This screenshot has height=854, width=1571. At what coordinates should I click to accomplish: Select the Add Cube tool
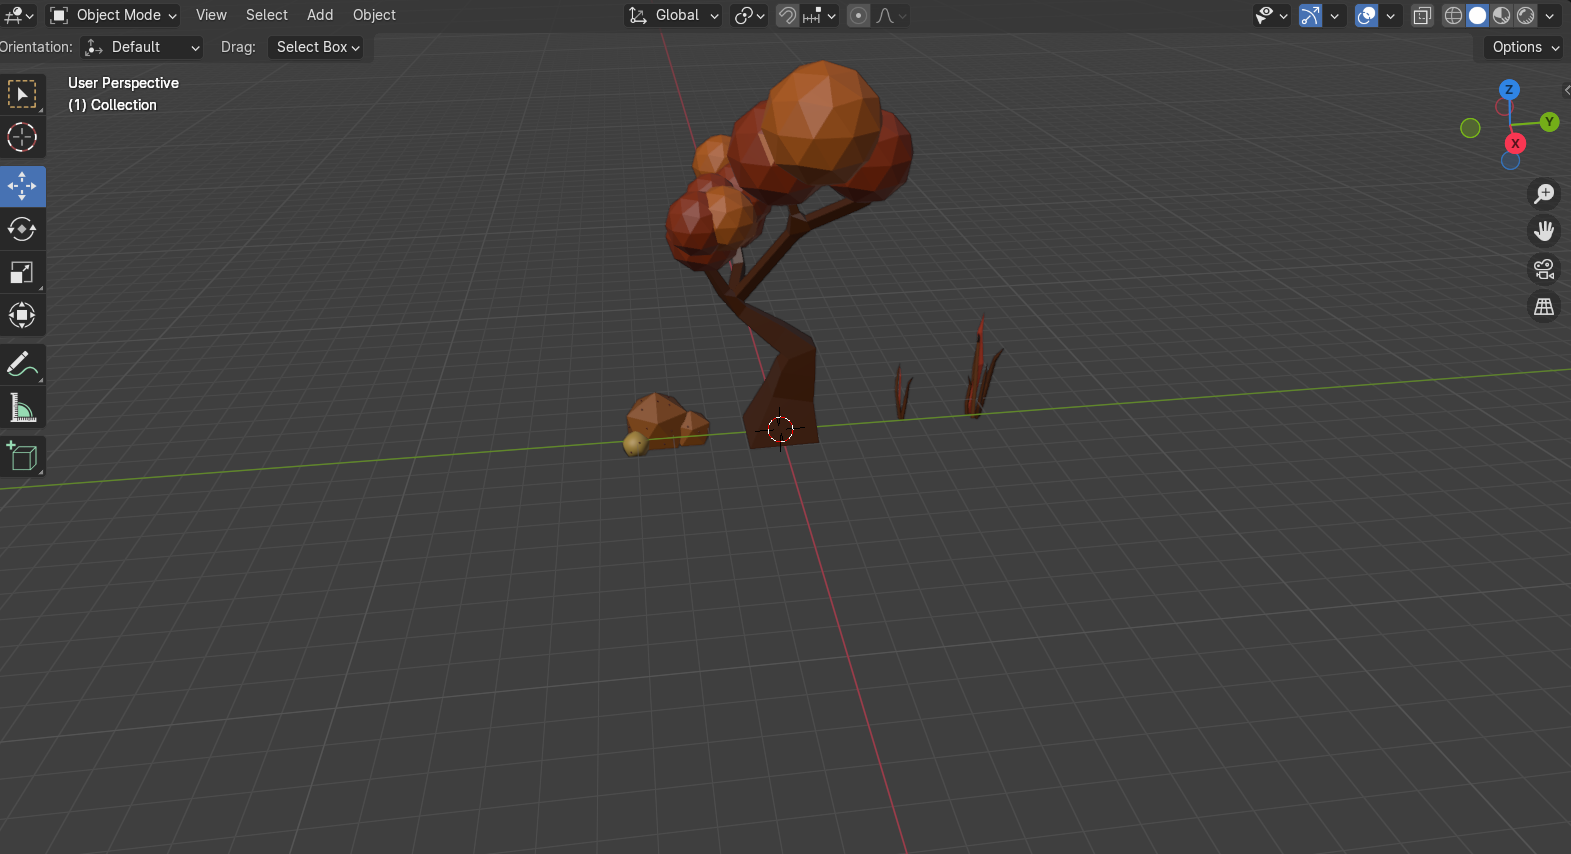(22, 457)
